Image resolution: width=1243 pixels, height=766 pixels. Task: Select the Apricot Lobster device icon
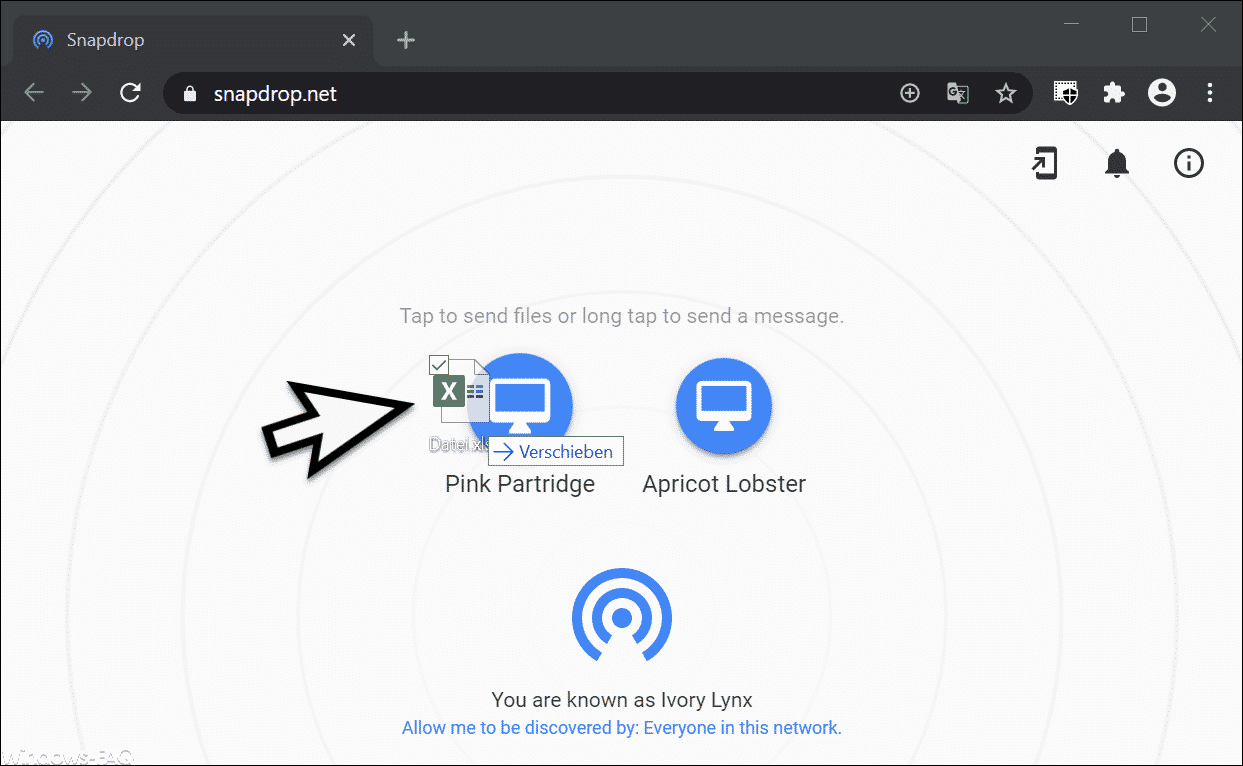click(723, 405)
